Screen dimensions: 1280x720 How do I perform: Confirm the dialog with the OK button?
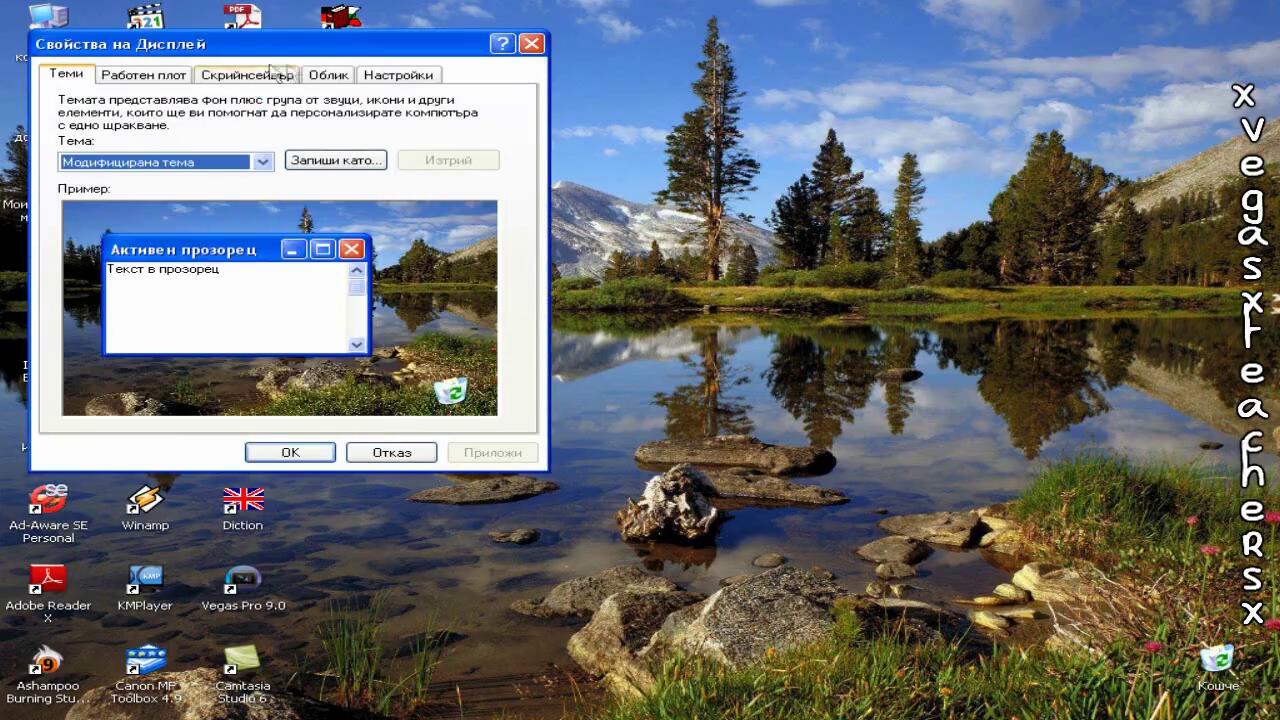(290, 453)
